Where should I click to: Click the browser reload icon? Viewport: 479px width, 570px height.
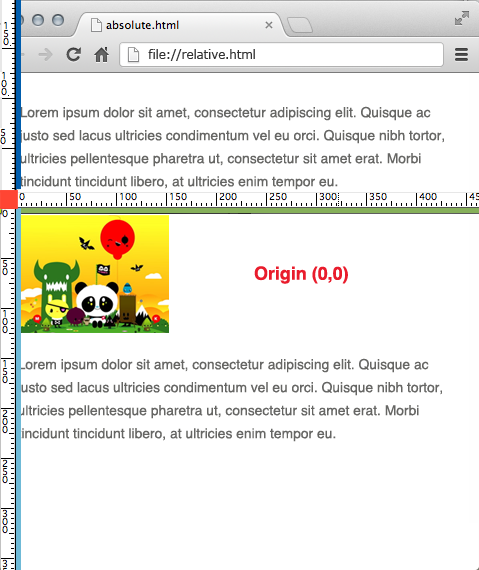tap(73, 55)
